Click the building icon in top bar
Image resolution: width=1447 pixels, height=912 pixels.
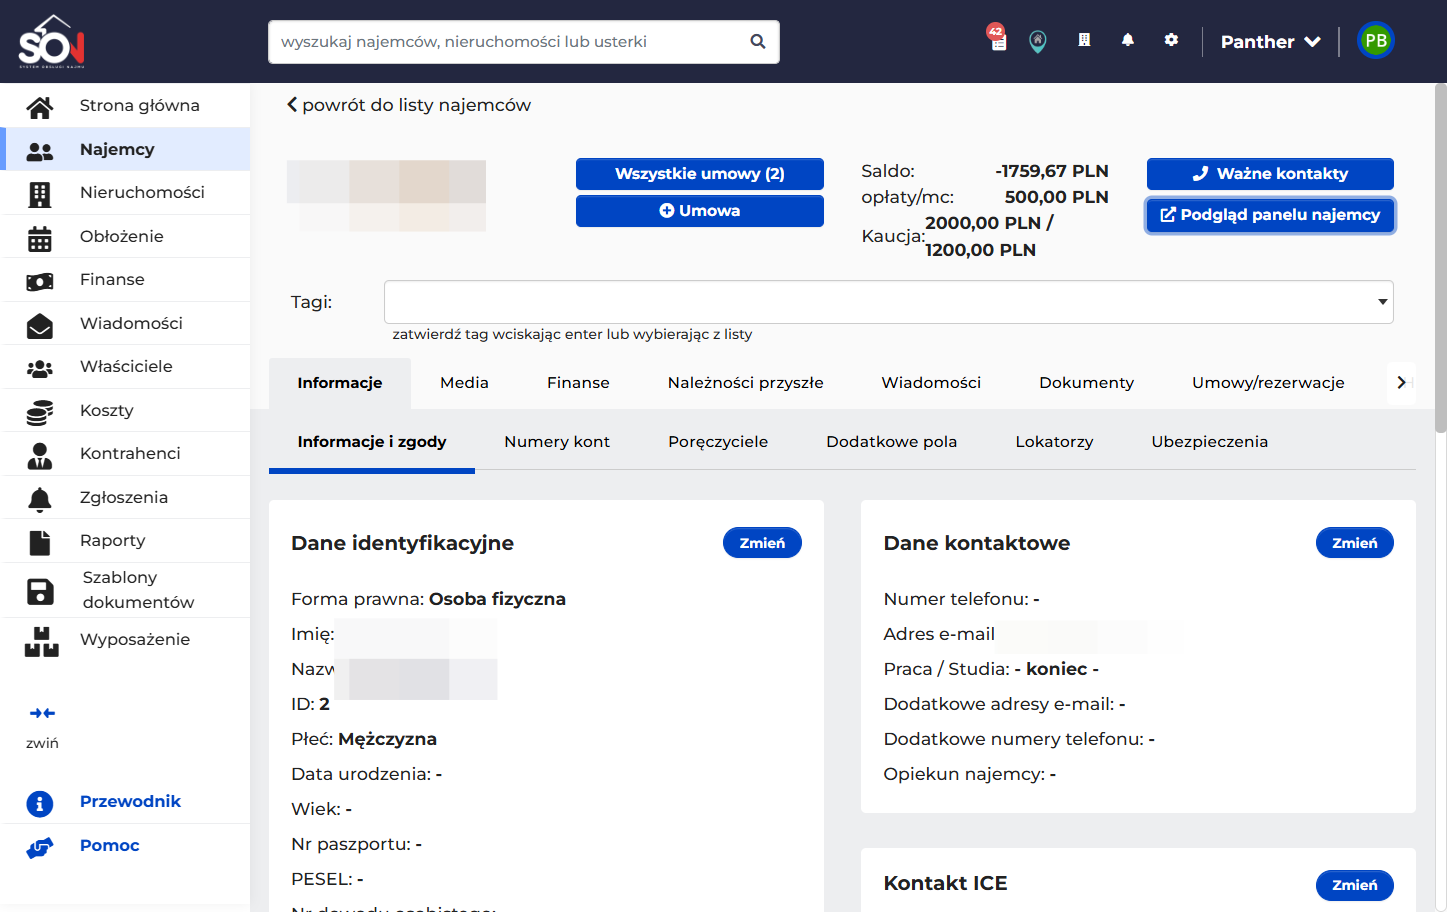pyautogui.click(x=1084, y=40)
